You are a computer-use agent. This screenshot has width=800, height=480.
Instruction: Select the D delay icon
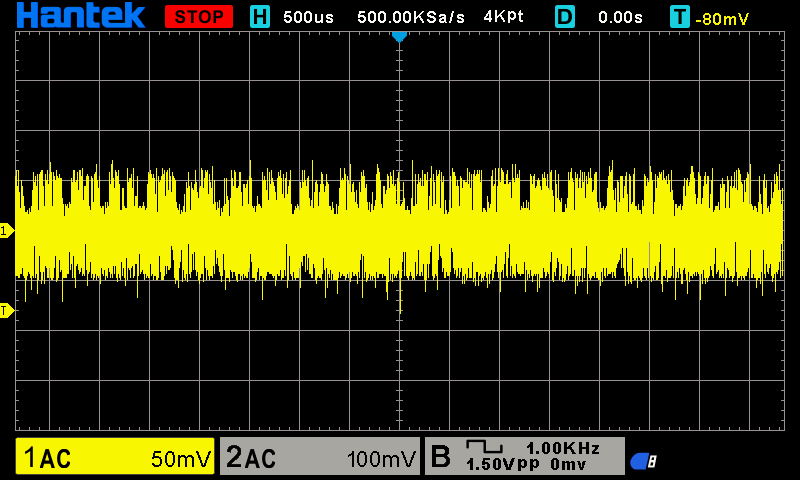[x=565, y=17]
